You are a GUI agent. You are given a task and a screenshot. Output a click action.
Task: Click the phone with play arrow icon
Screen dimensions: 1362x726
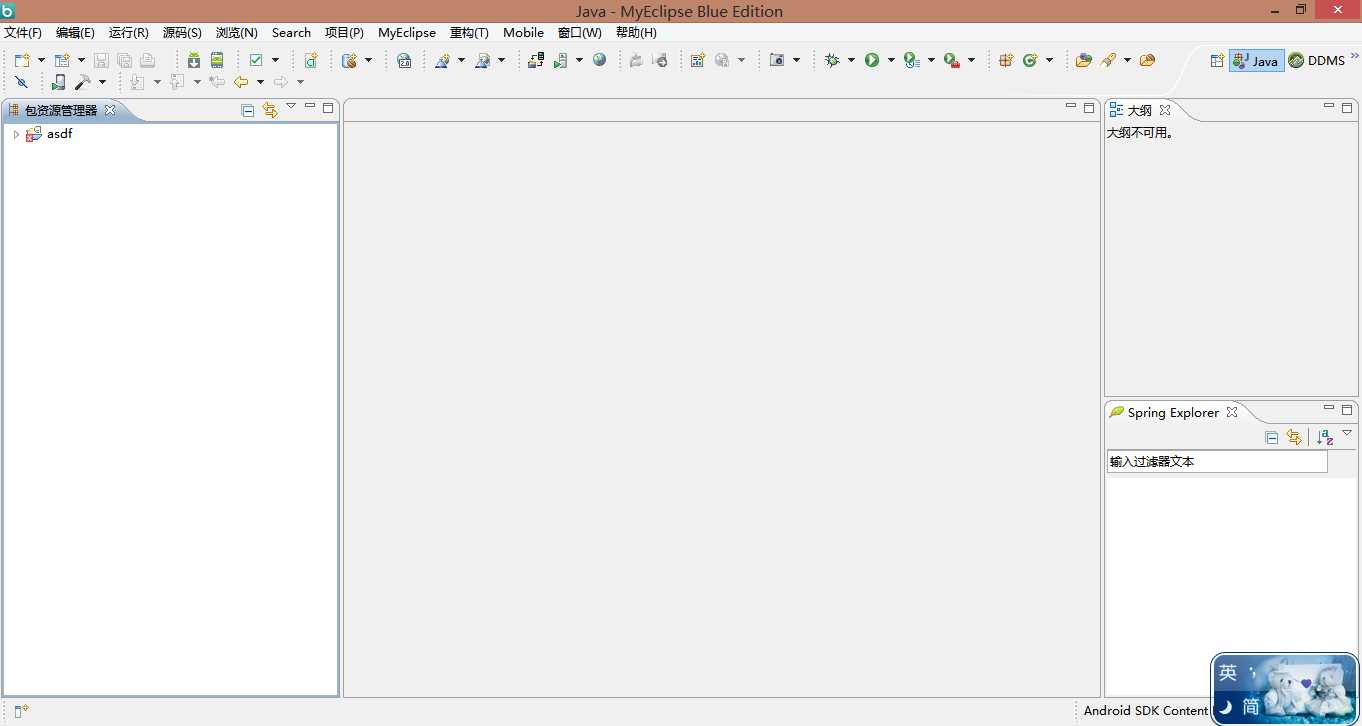coord(59,82)
